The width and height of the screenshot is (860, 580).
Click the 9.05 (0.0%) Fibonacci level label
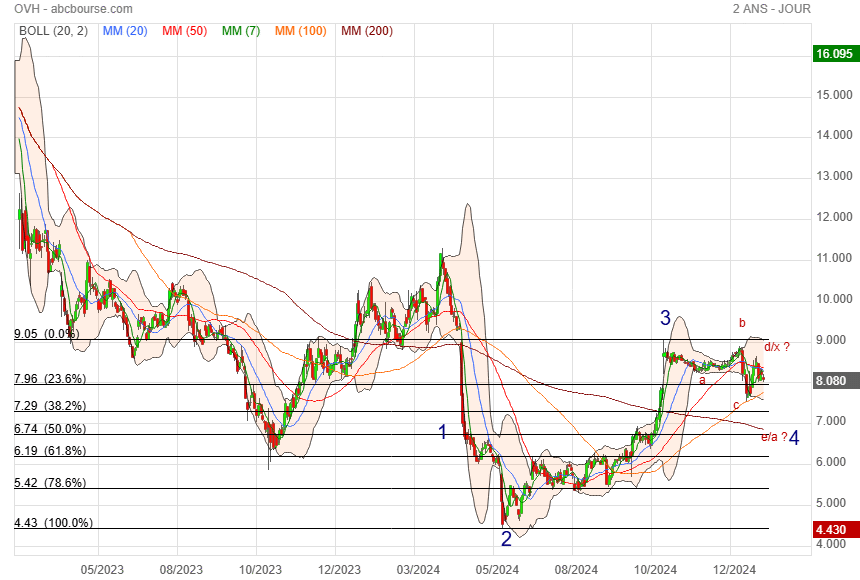pyautogui.click(x=47, y=334)
